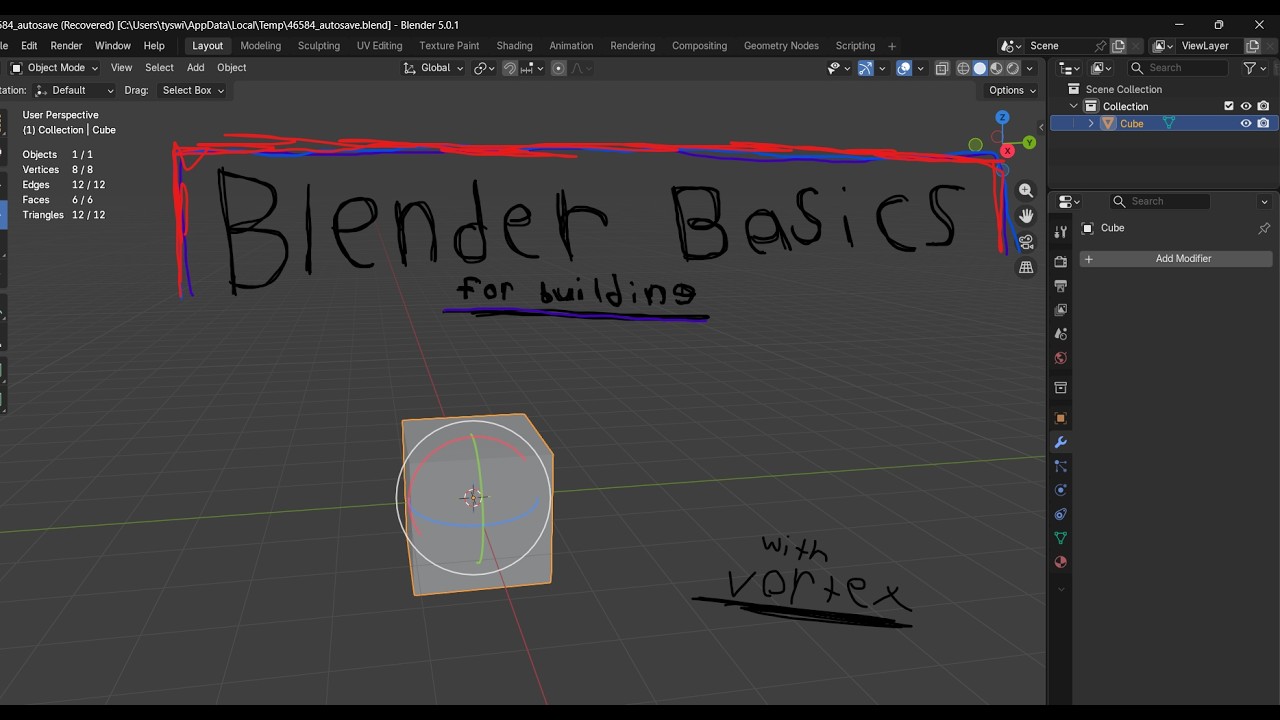Click the red X axis gizmo ball

(1007, 151)
